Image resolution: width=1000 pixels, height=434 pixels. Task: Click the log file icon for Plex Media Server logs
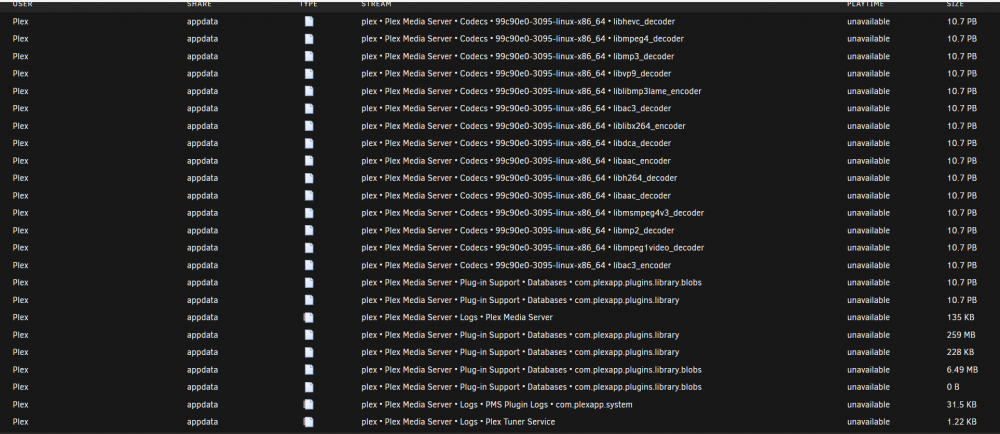(x=309, y=317)
